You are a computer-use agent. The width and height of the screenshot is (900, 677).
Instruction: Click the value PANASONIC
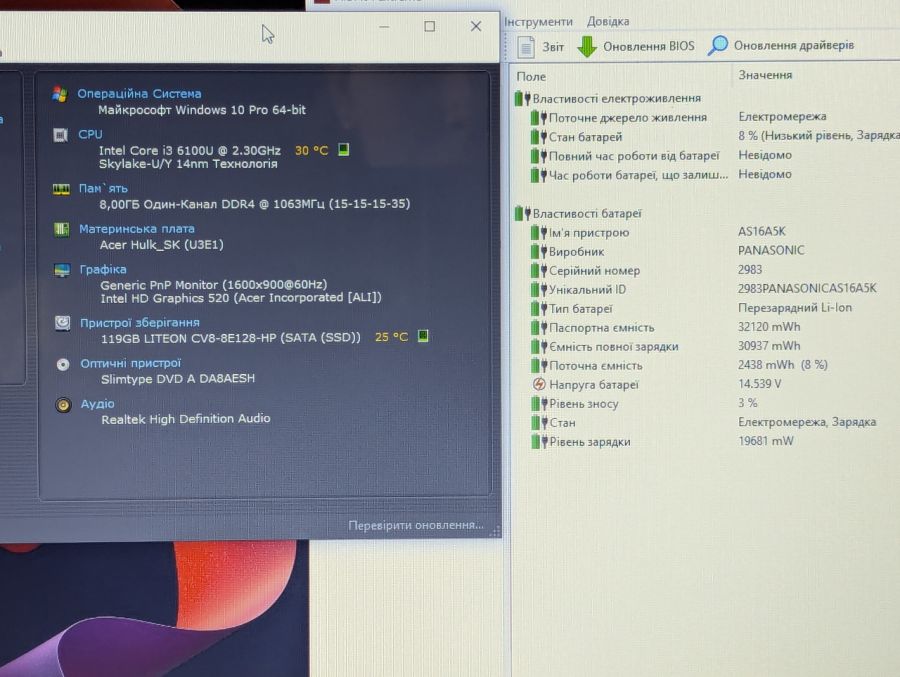tap(771, 250)
